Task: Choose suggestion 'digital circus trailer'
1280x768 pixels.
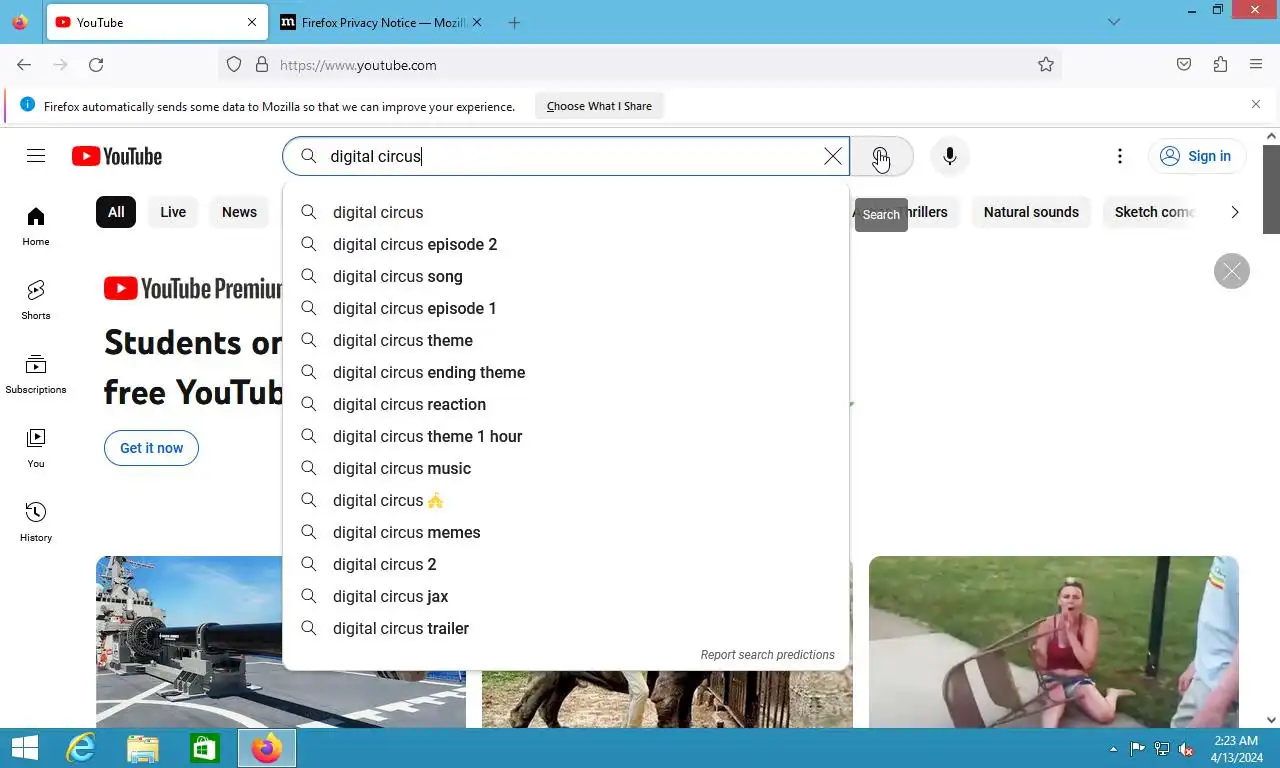Action: coord(566,628)
